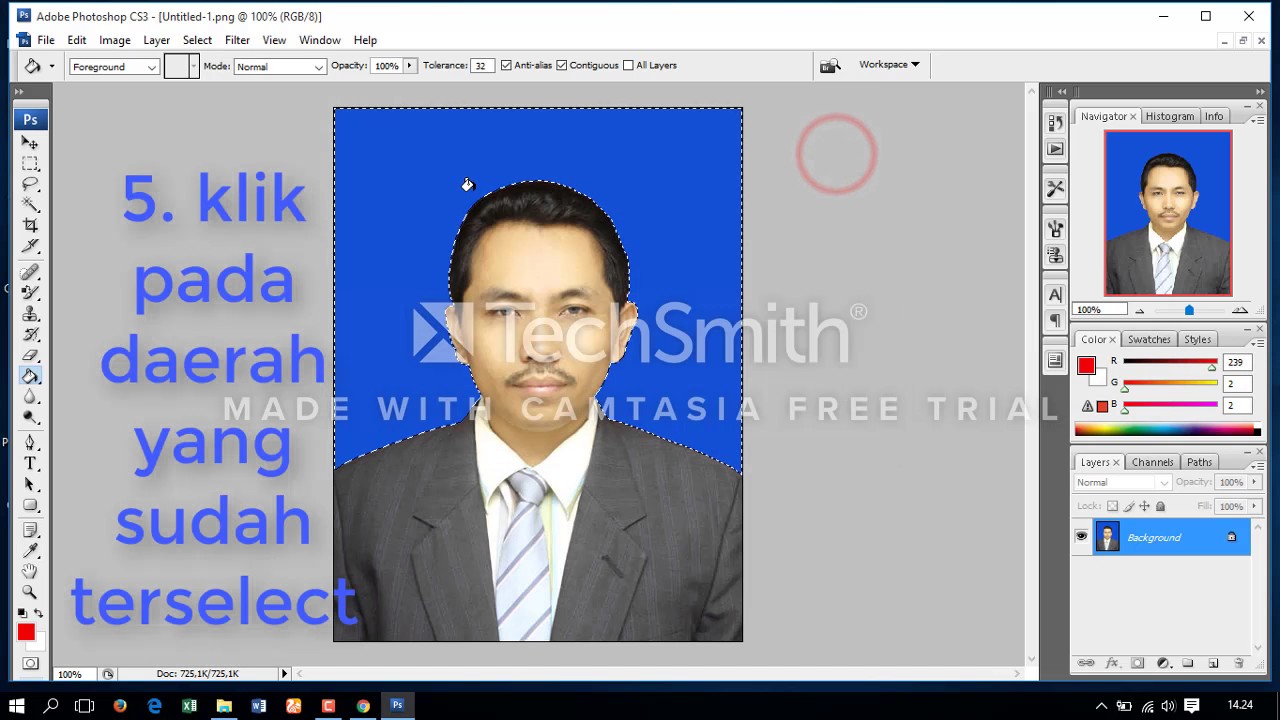Open the collapsed Character panel icon
Viewport: 1280px width, 720px height.
(x=1055, y=295)
